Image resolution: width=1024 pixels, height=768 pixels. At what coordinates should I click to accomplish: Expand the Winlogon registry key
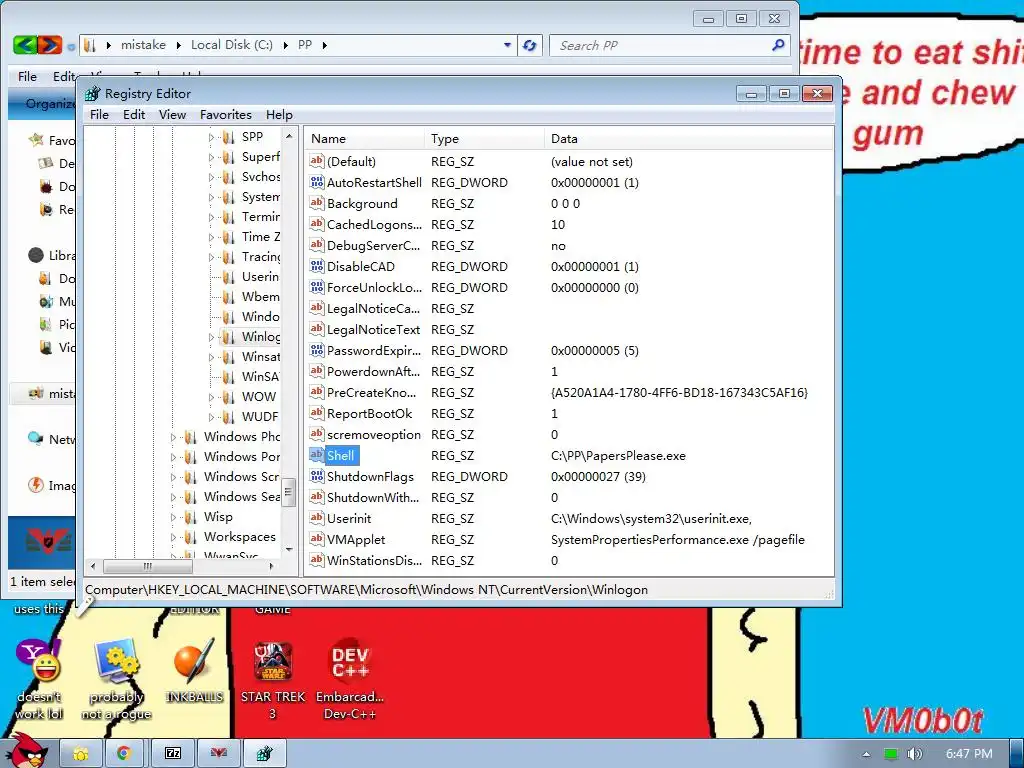tap(211, 337)
